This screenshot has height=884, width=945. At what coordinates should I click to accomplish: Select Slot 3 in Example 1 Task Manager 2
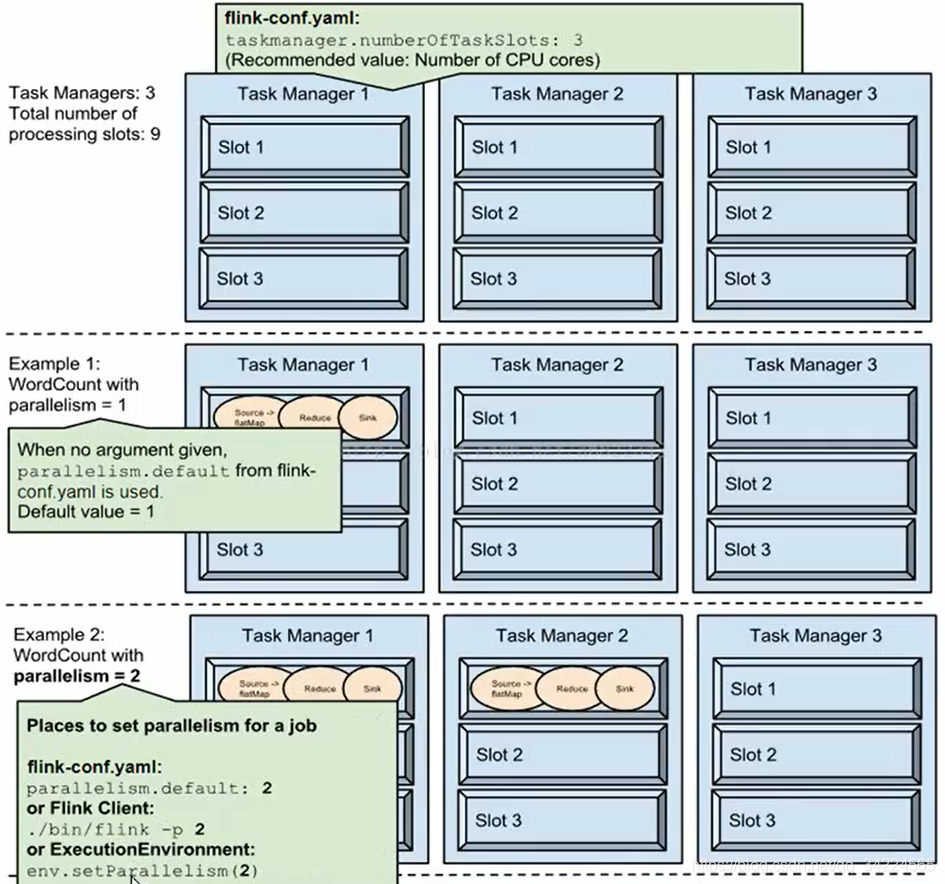pyautogui.click(x=557, y=549)
